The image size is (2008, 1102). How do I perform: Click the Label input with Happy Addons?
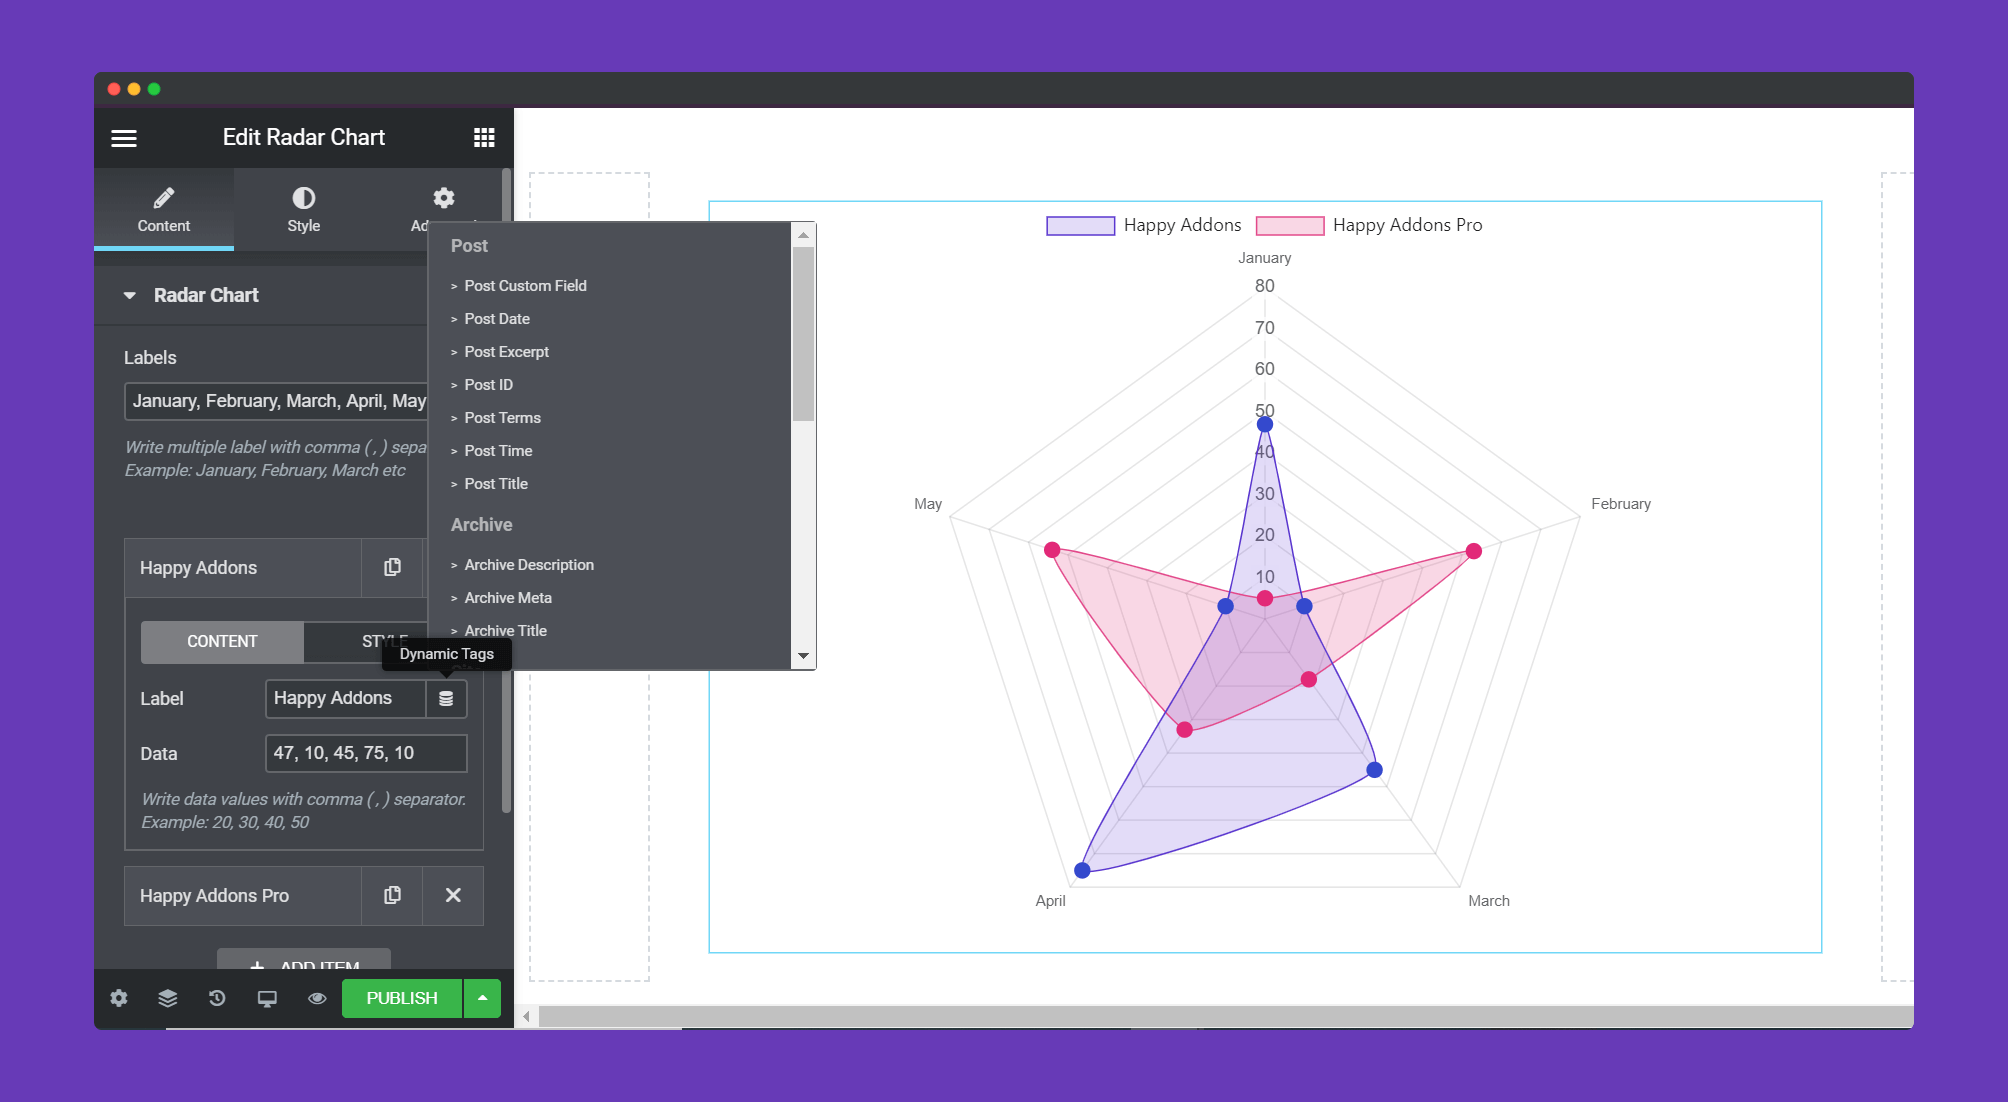(346, 698)
